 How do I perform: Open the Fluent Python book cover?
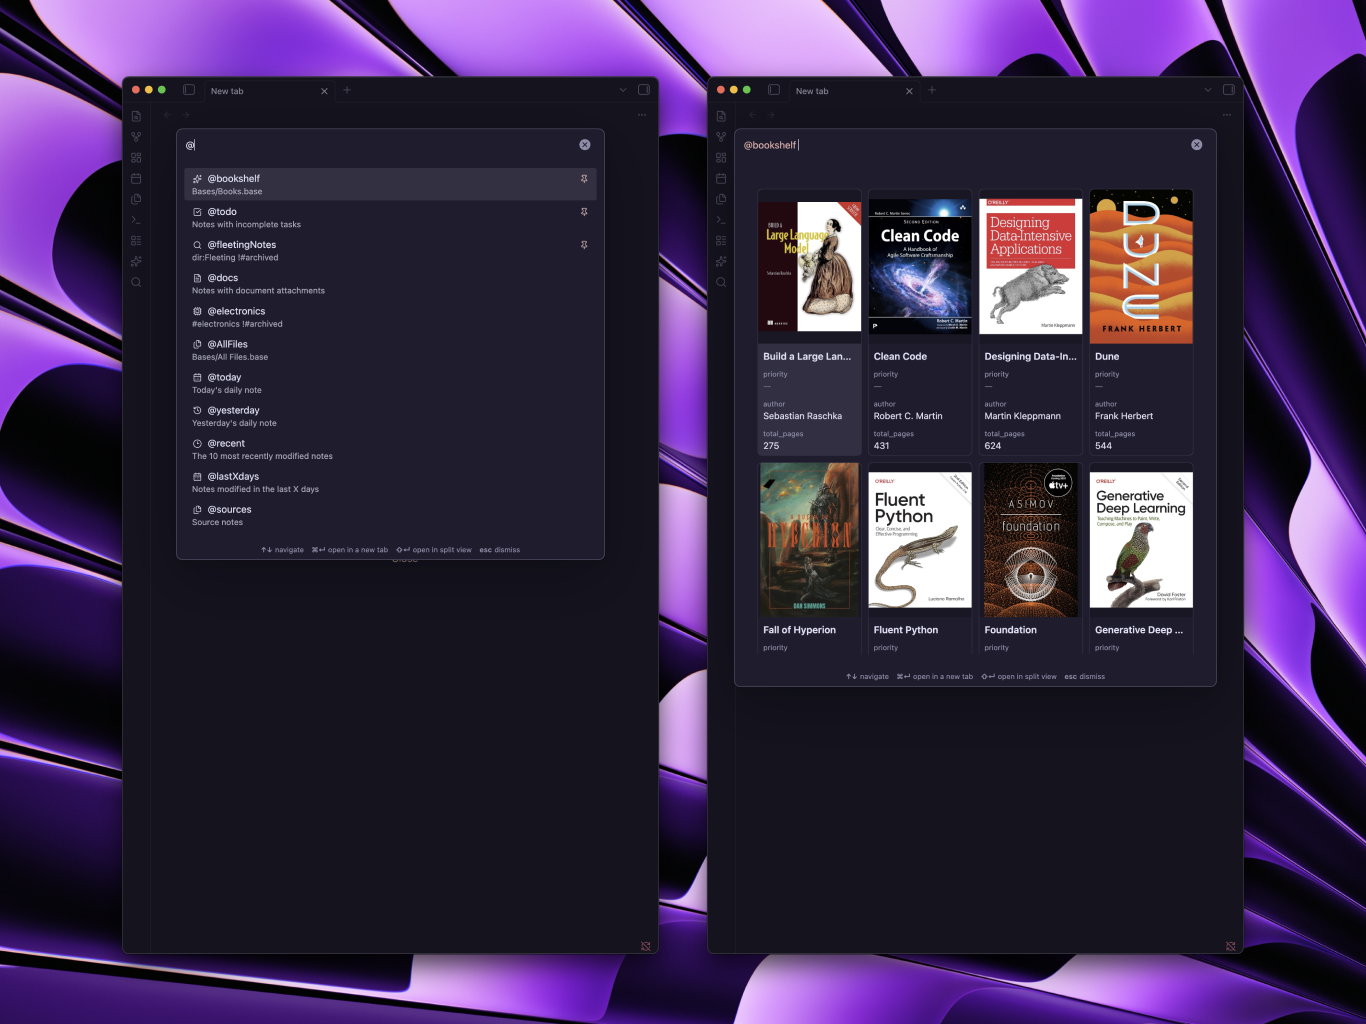pos(920,540)
